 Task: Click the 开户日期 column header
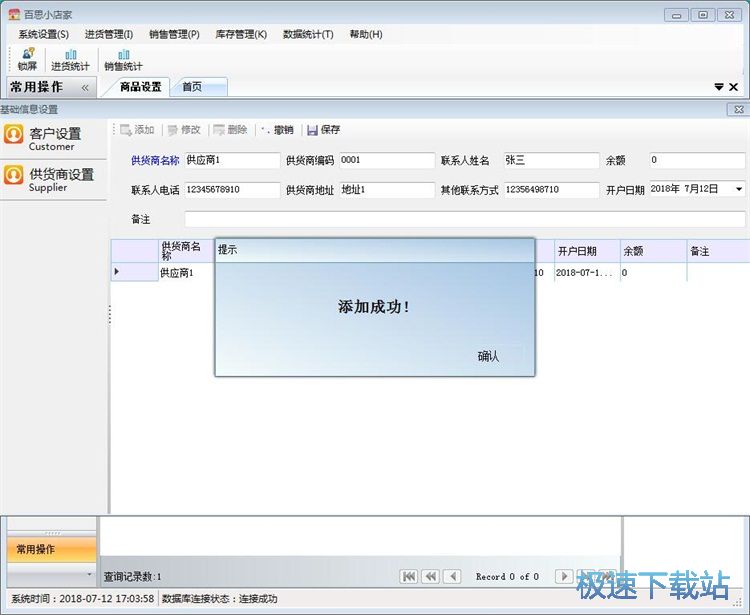point(587,251)
